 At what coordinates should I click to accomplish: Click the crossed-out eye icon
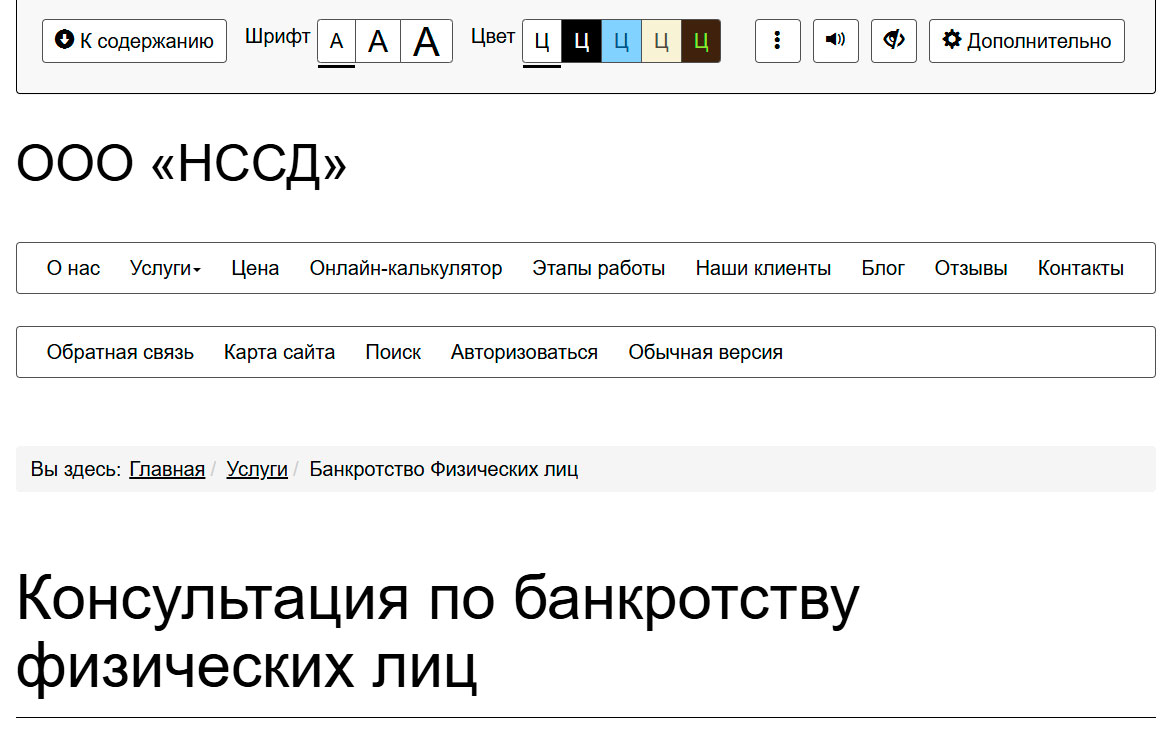point(893,41)
